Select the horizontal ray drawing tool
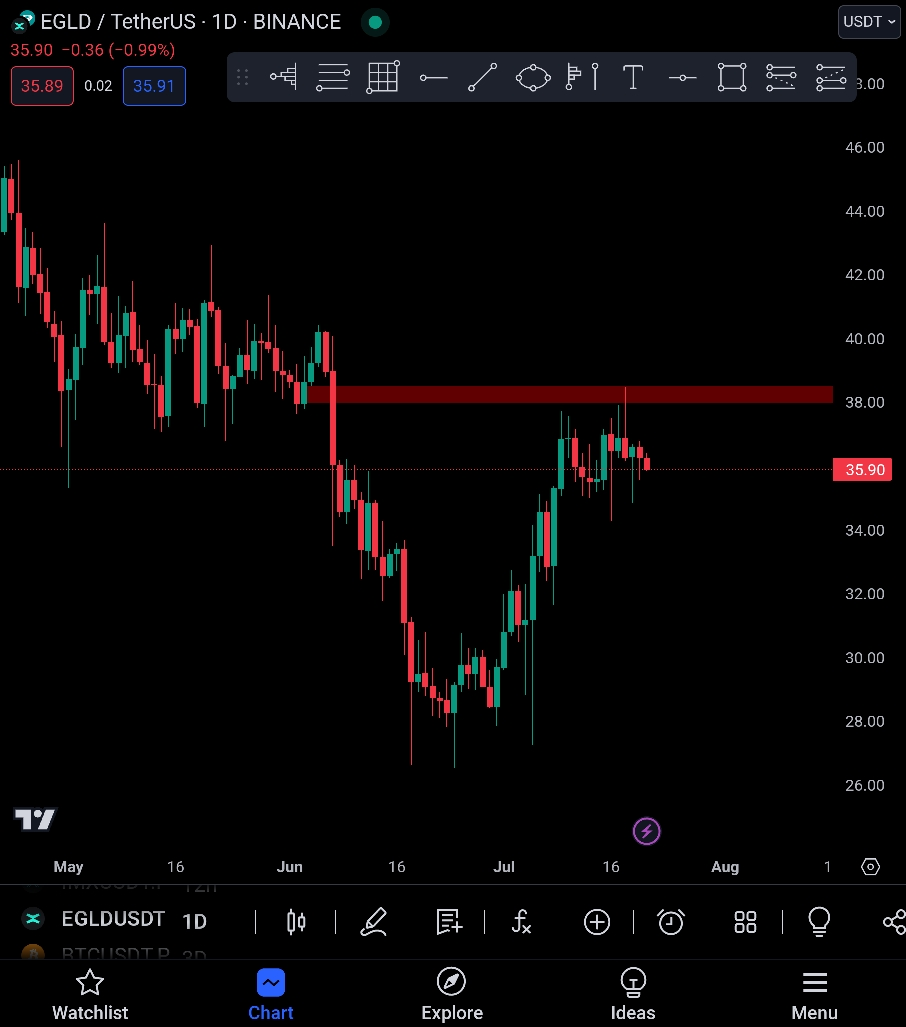The height and width of the screenshot is (1027, 906). tap(433, 78)
